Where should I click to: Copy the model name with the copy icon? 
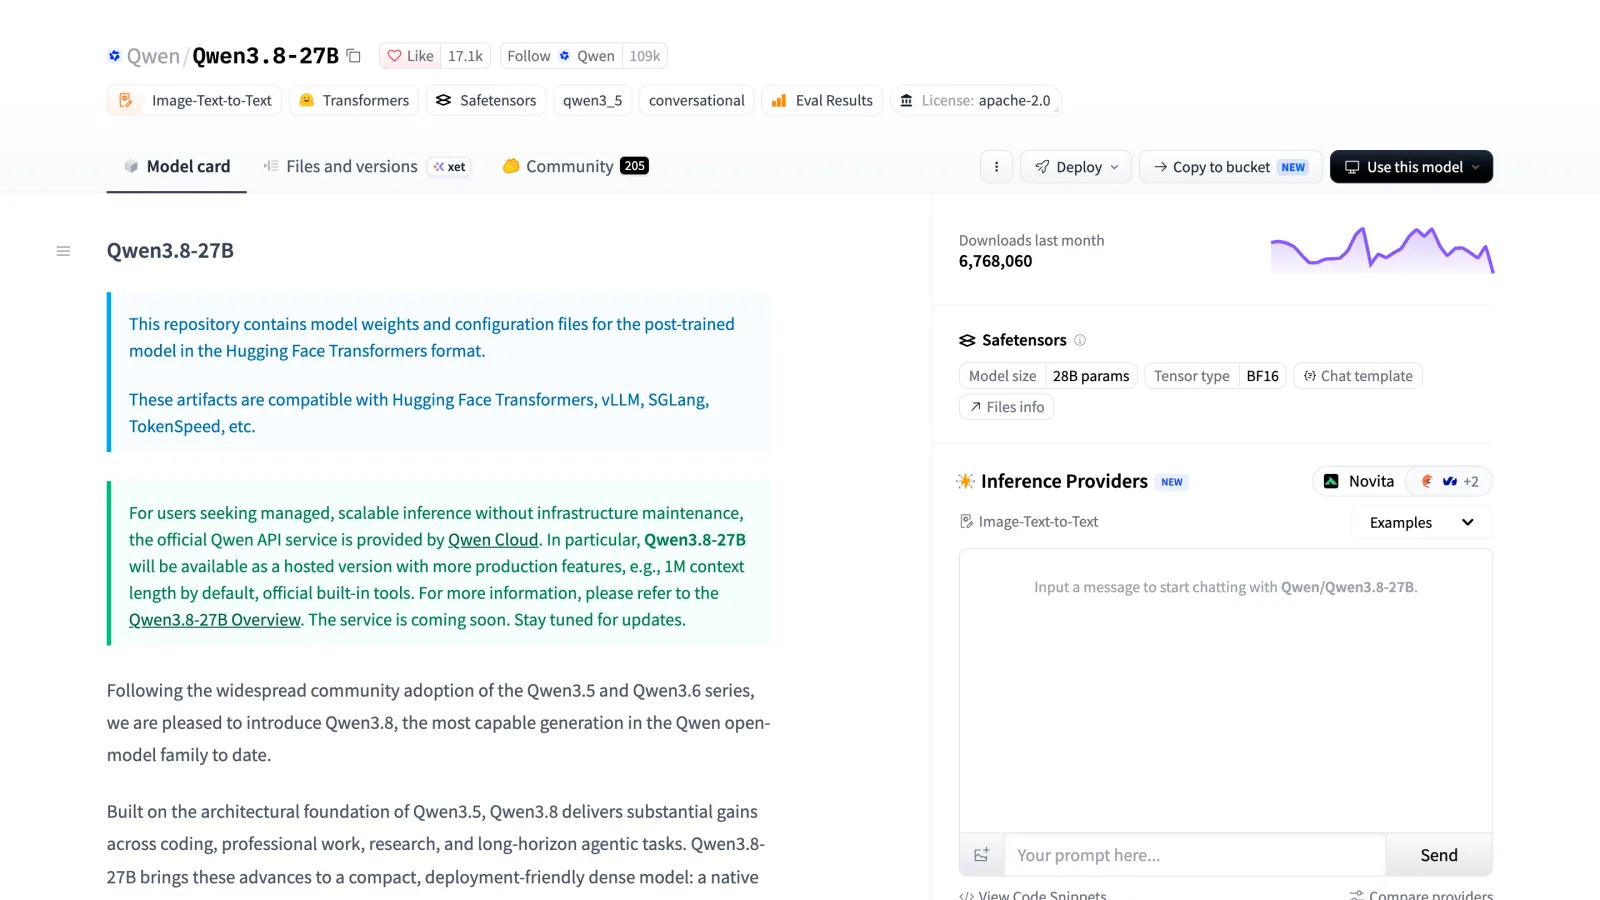(x=353, y=56)
